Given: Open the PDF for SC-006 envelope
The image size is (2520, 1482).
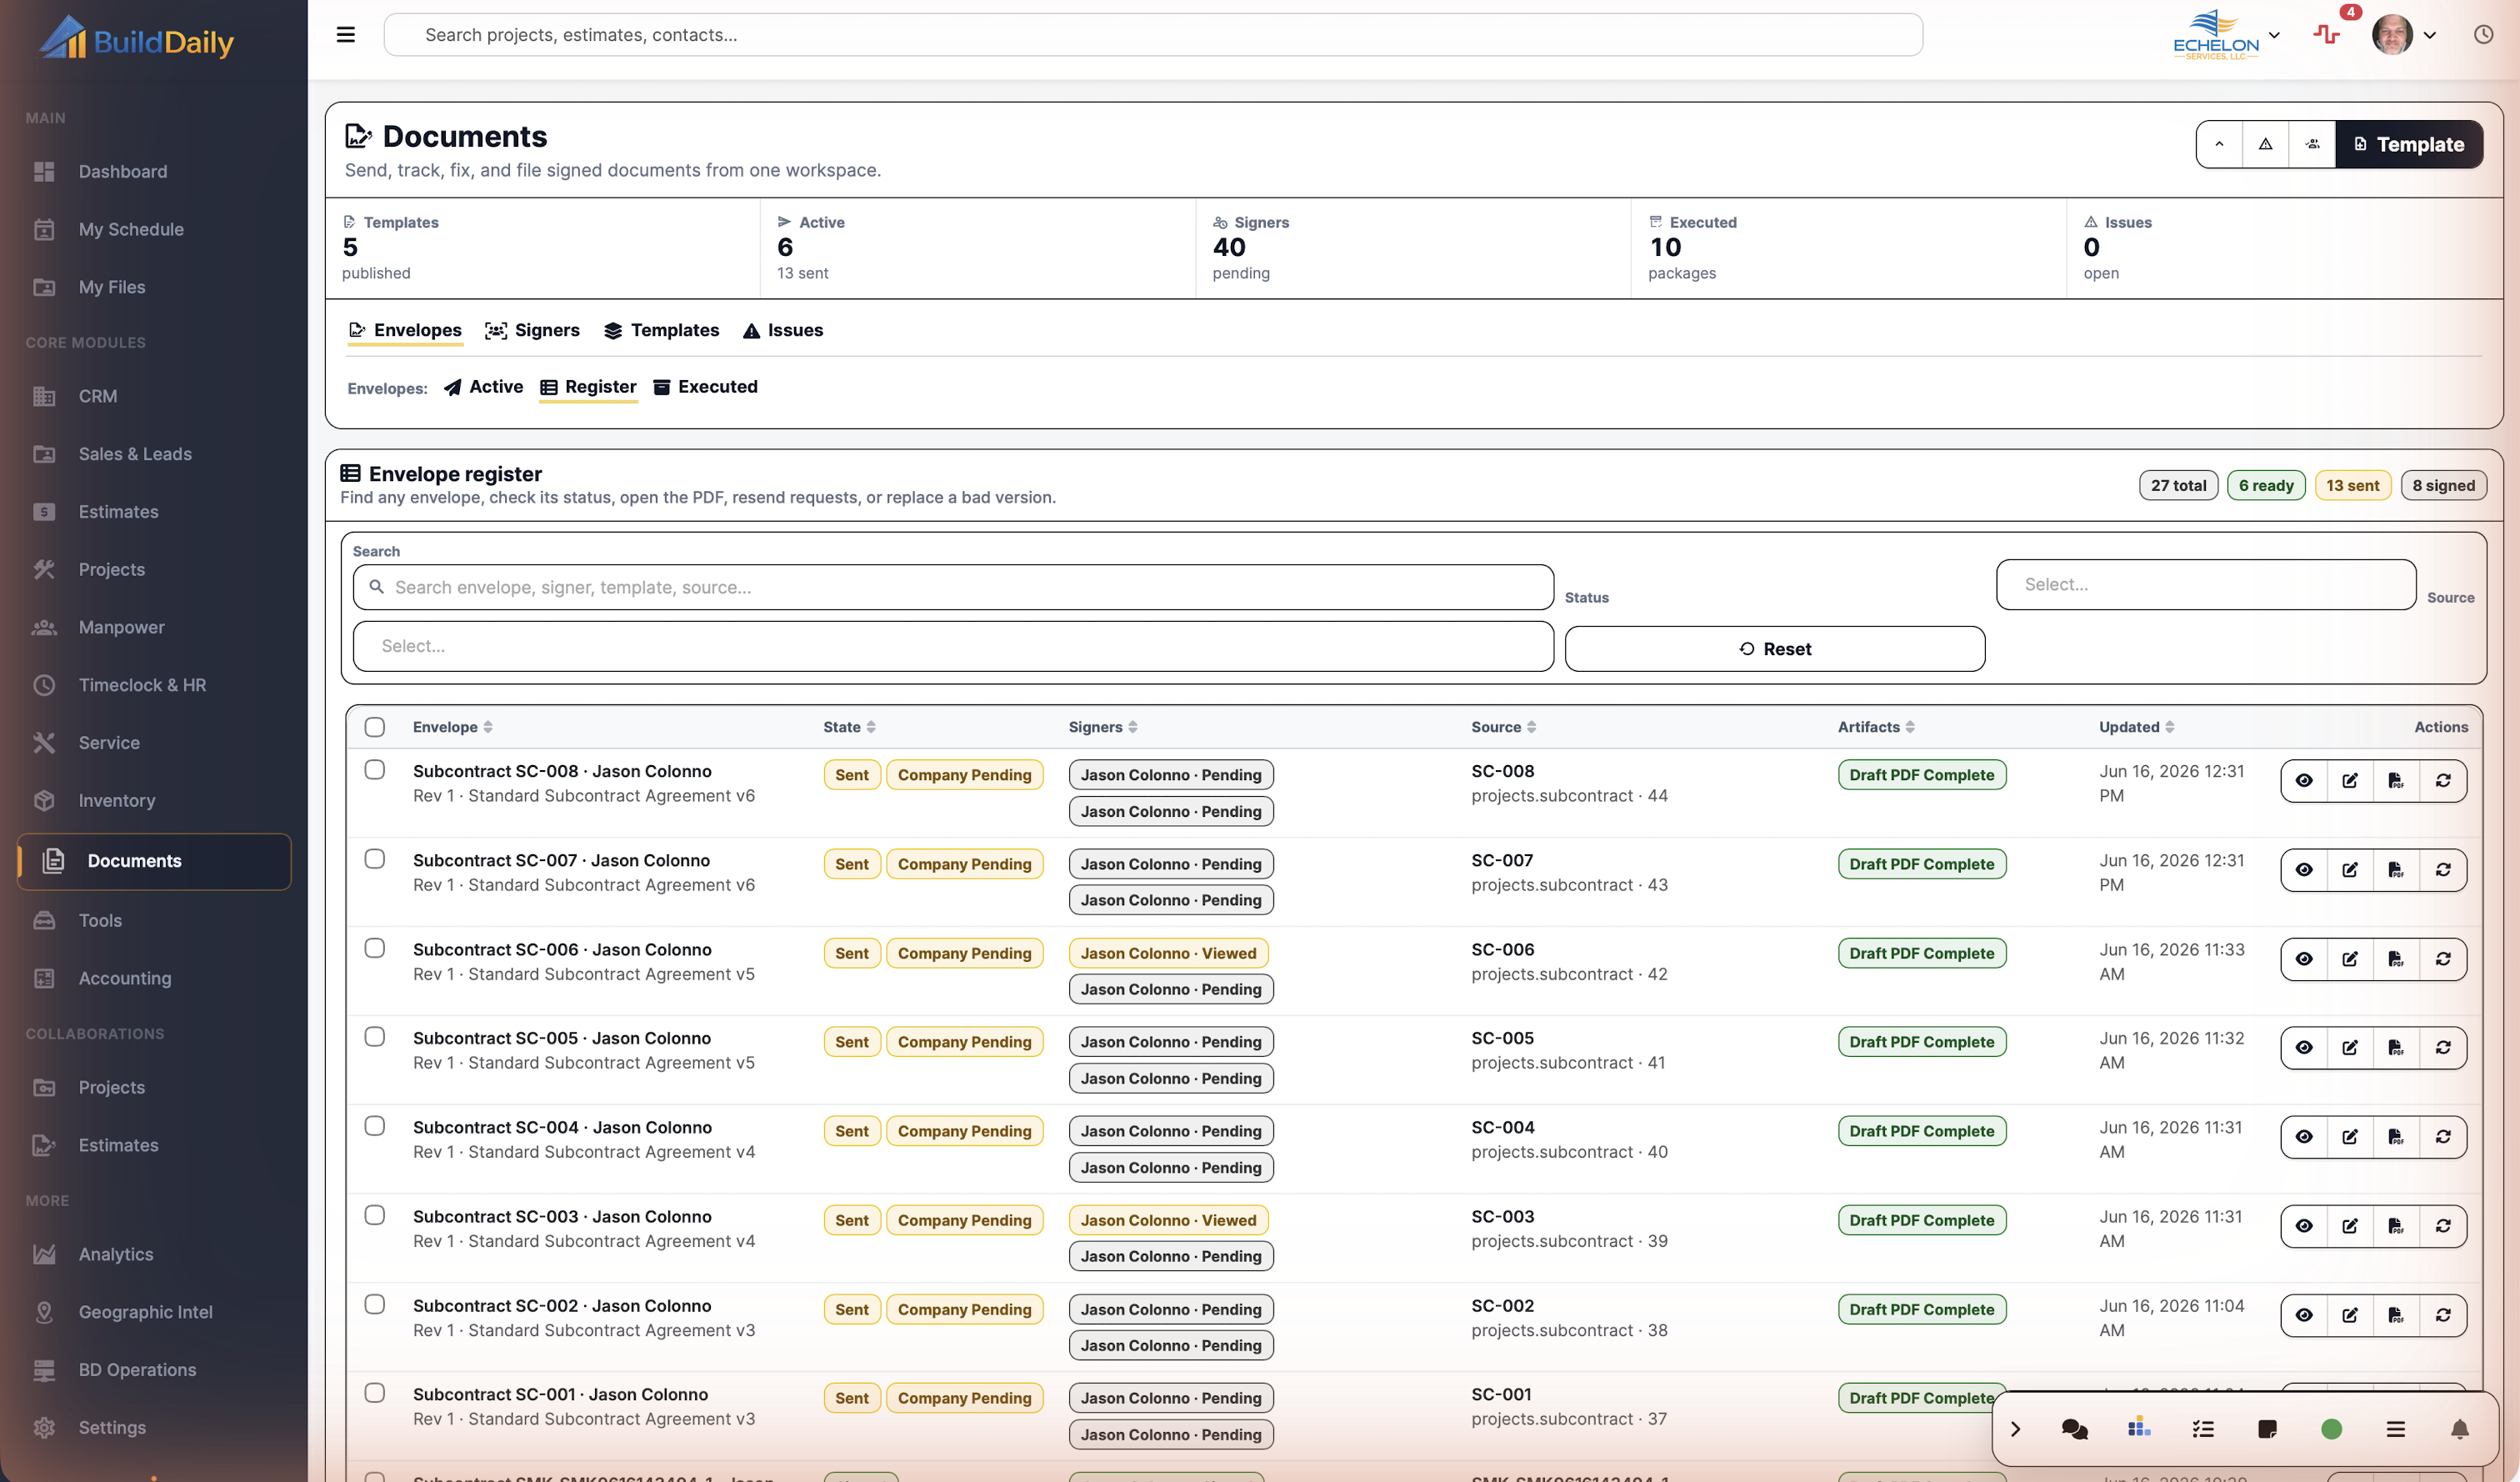Looking at the screenshot, I should click(x=2396, y=959).
